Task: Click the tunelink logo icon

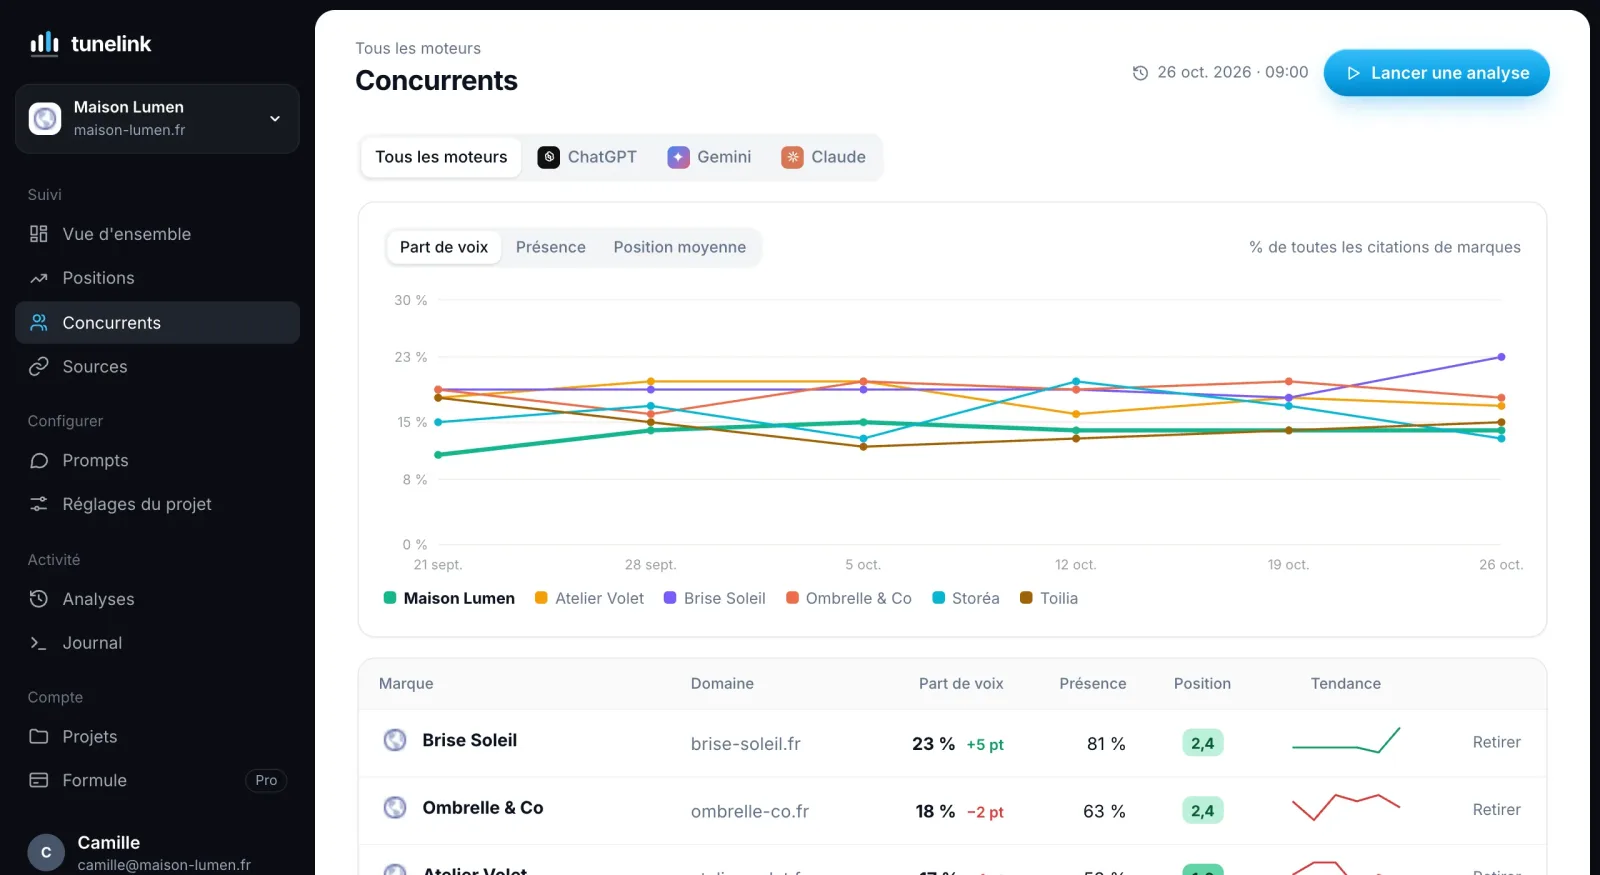Action: click(44, 43)
